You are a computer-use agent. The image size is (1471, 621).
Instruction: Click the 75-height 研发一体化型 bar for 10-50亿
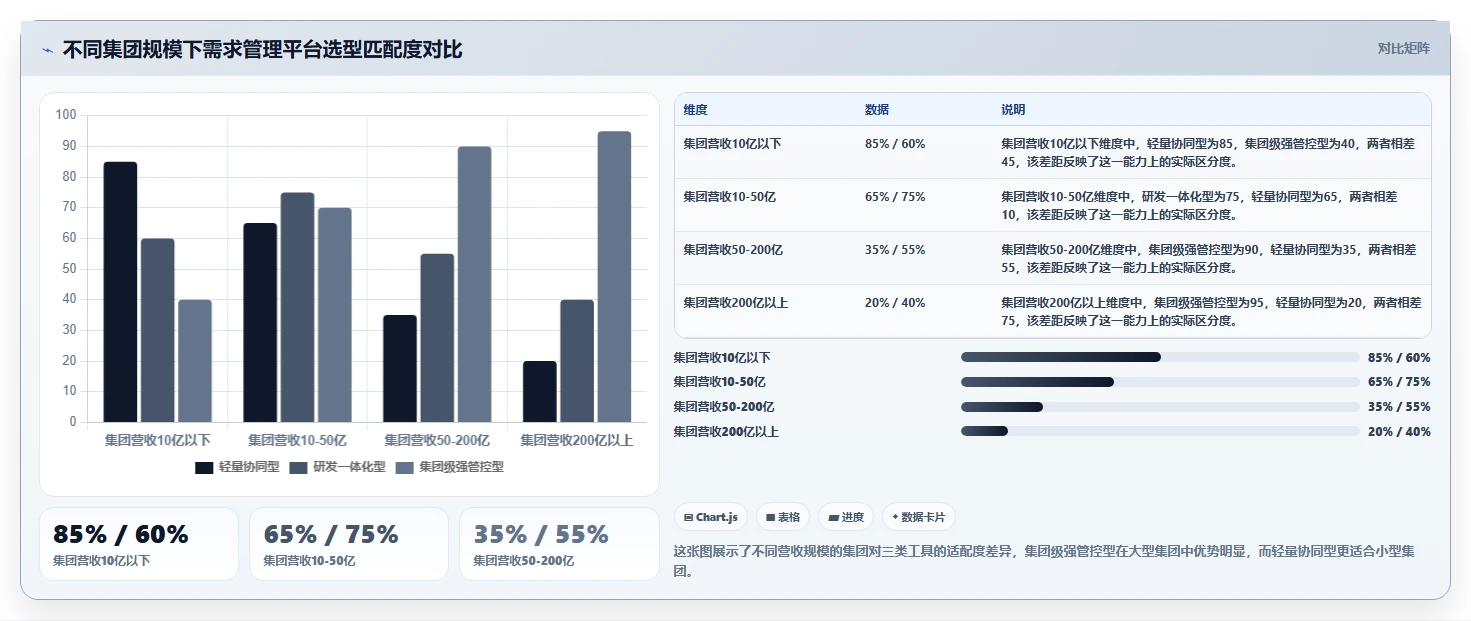tap(297, 307)
